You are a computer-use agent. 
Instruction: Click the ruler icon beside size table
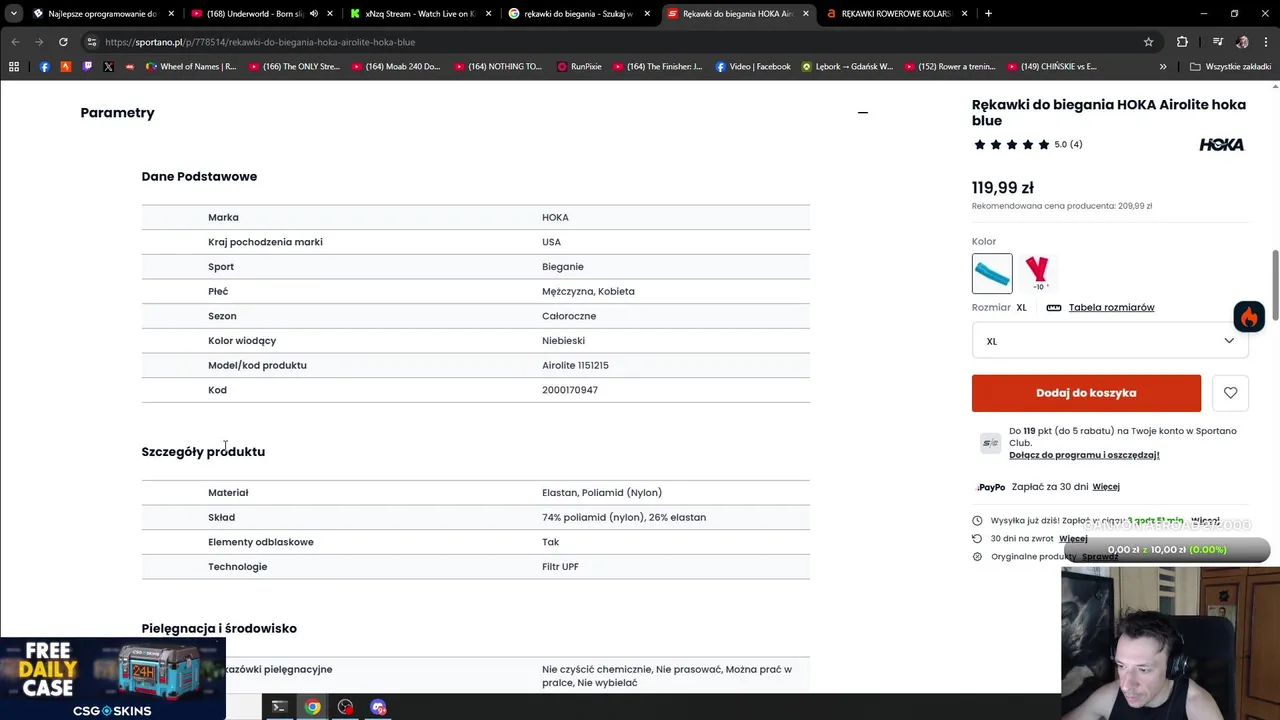tap(1053, 308)
